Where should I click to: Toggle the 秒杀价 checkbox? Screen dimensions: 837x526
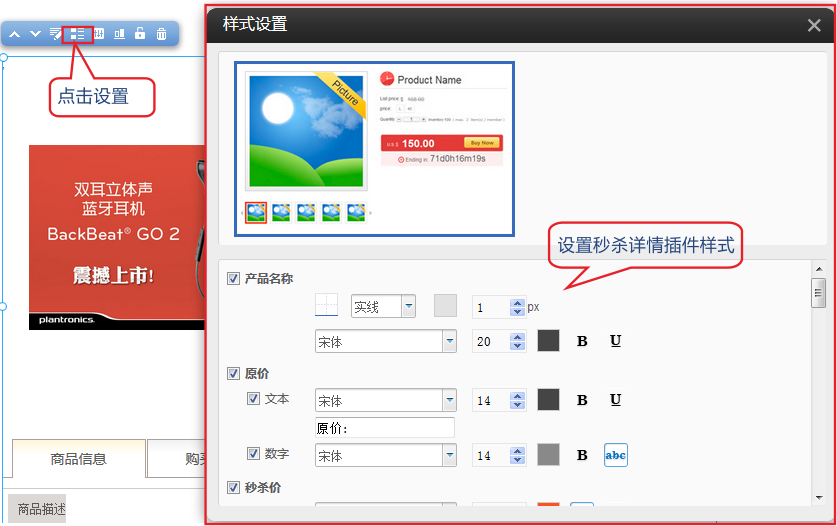pyautogui.click(x=234, y=488)
